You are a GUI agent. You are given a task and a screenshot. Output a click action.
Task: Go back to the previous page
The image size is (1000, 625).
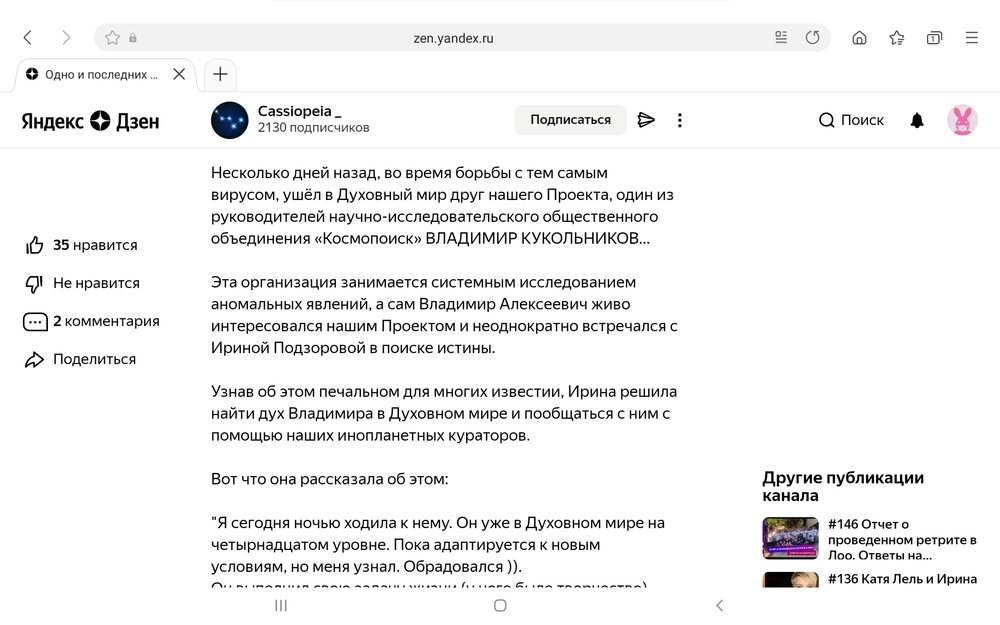click(27, 38)
